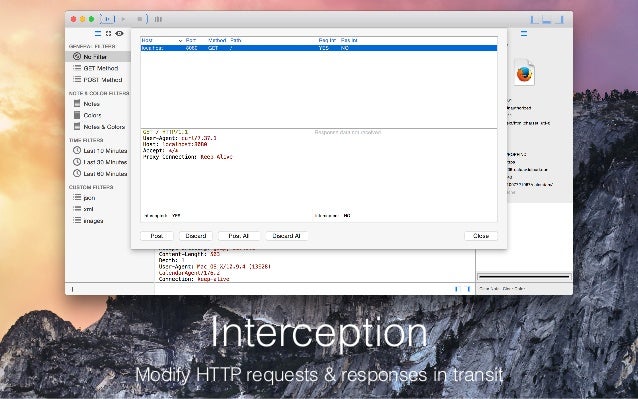Click the blue list icon in the right panel
The image size is (638, 399).
(x=524, y=33)
